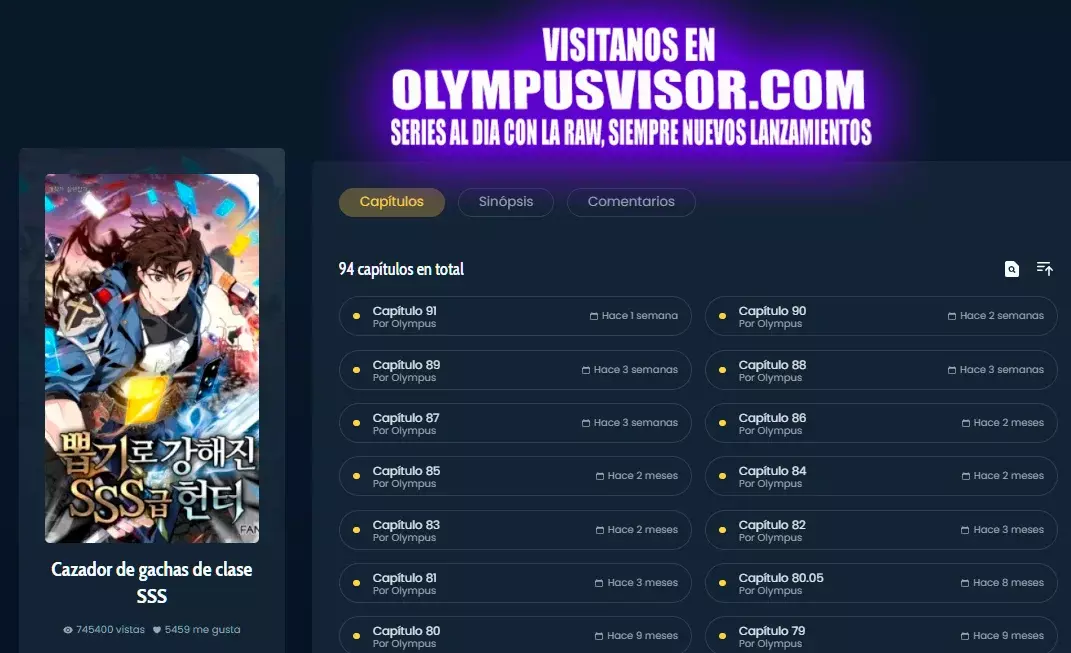Click 'Por Olympus' under Capítulo 88

[x=770, y=378]
